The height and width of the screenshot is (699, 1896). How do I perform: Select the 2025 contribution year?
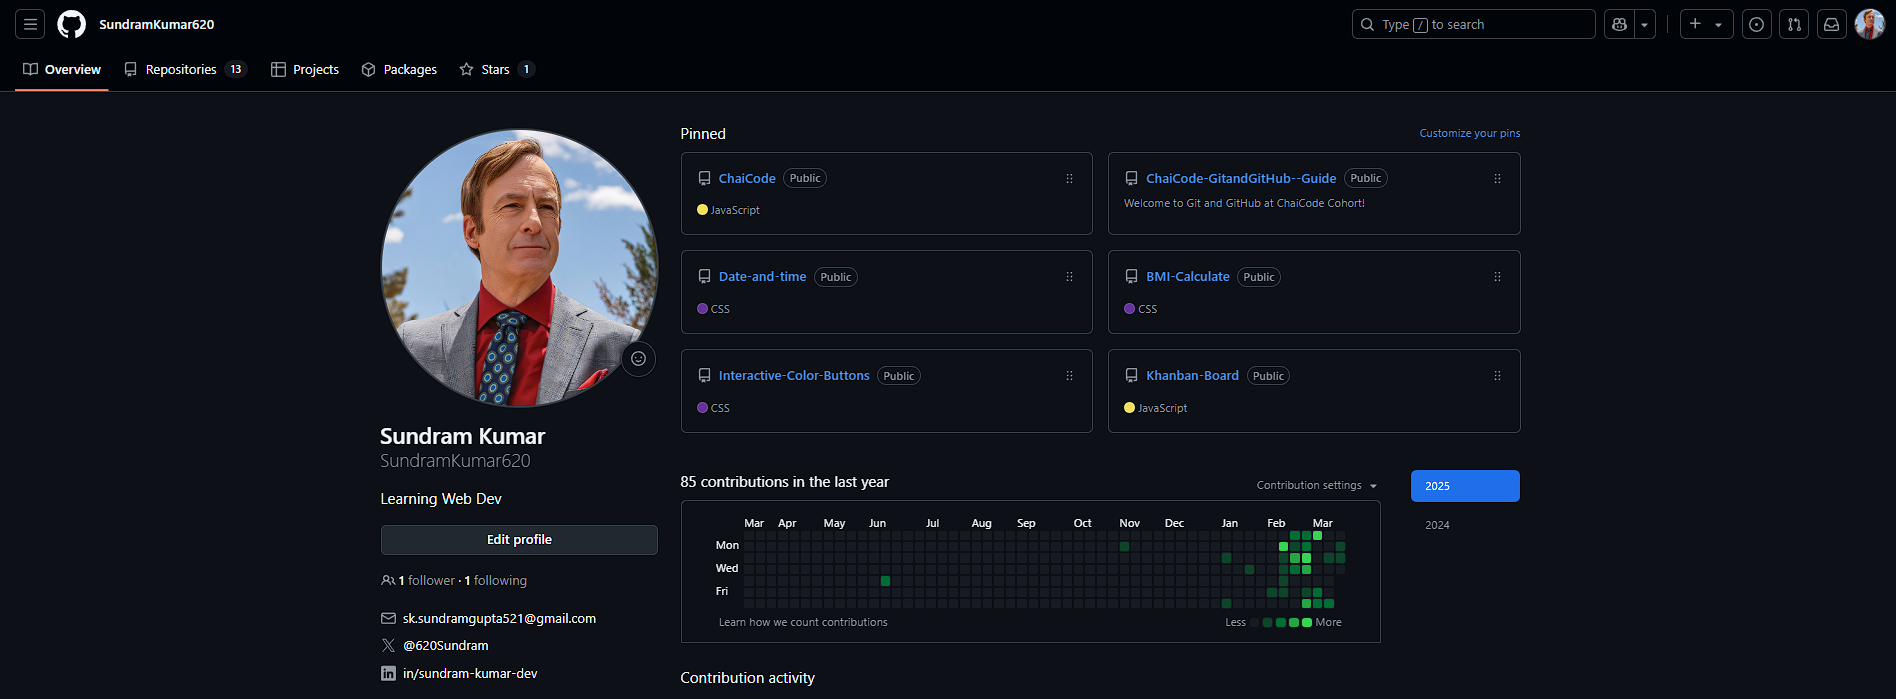1465,486
